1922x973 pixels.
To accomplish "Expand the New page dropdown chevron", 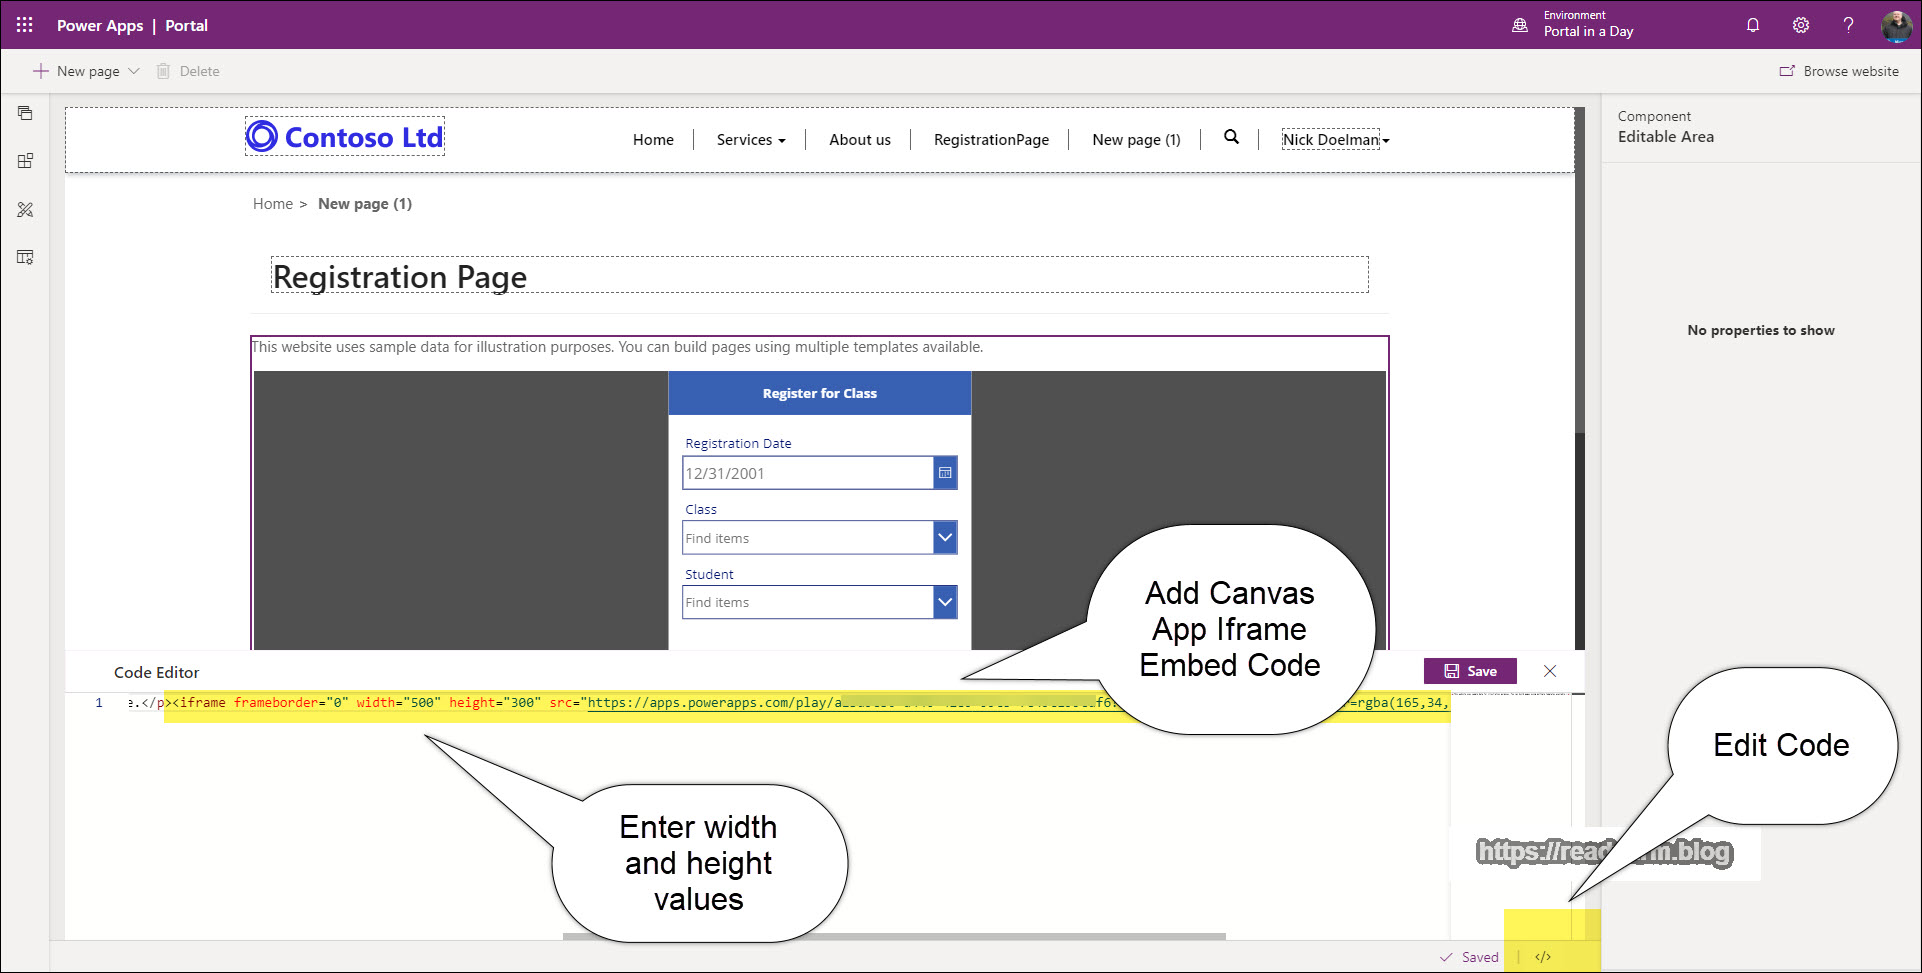I will tap(133, 71).
